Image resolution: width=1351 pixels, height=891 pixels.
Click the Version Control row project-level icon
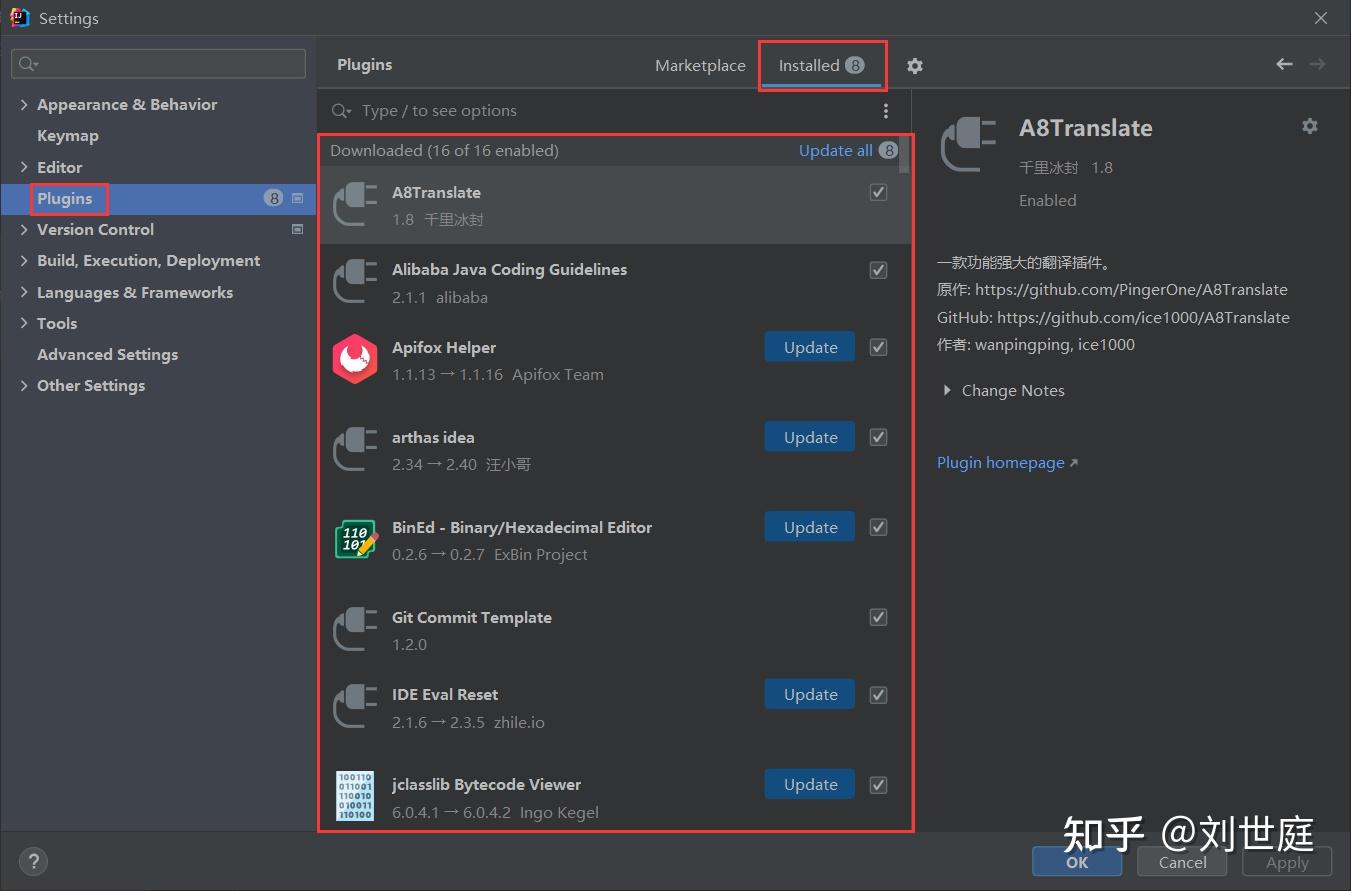(x=297, y=229)
